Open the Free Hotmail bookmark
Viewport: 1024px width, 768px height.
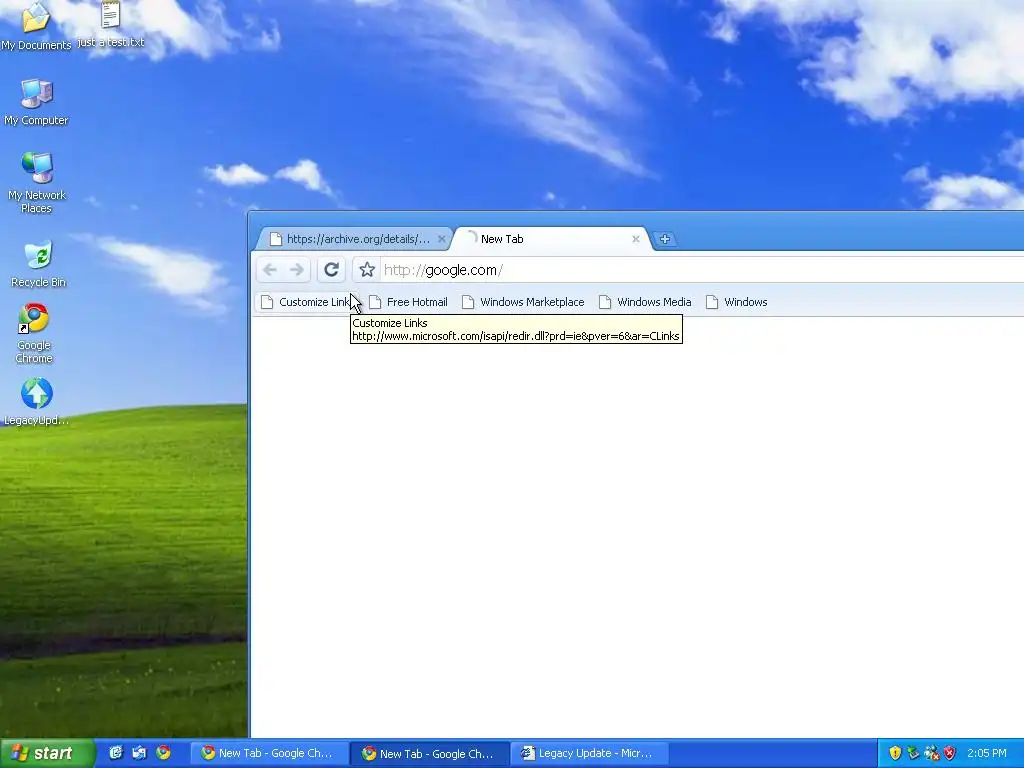pyautogui.click(x=409, y=302)
